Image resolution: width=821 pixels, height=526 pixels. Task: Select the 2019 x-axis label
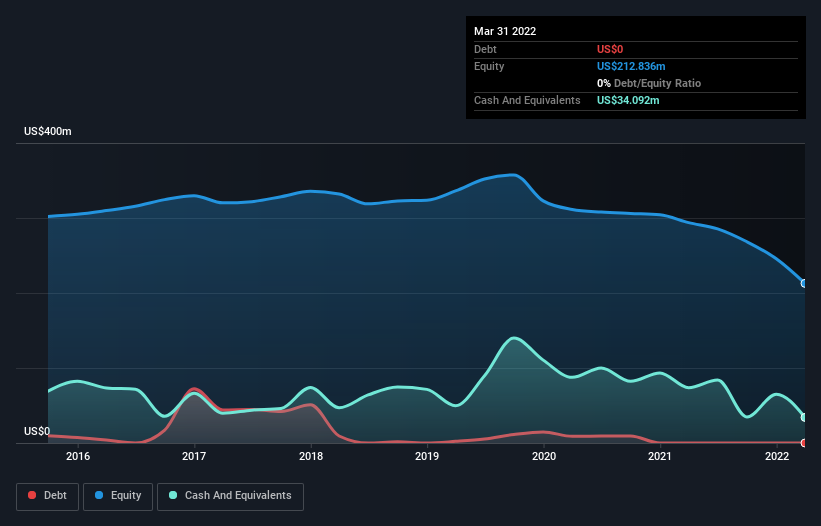pyautogui.click(x=427, y=456)
